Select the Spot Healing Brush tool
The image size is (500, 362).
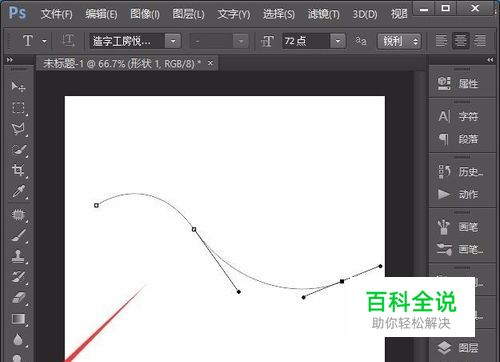point(18,215)
